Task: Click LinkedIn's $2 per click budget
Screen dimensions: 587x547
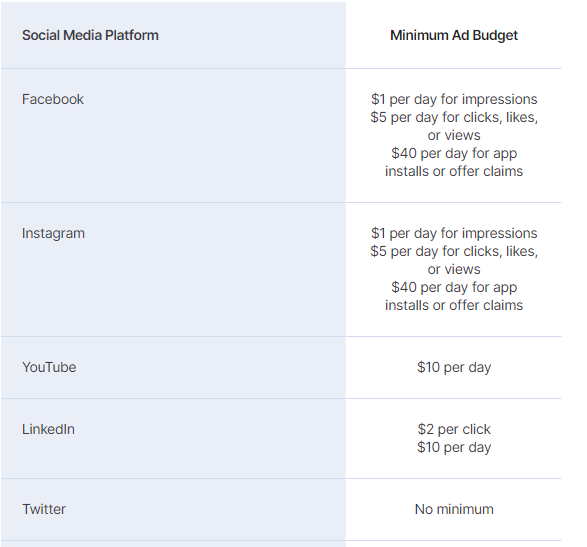Action: click(x=454, y=429)
